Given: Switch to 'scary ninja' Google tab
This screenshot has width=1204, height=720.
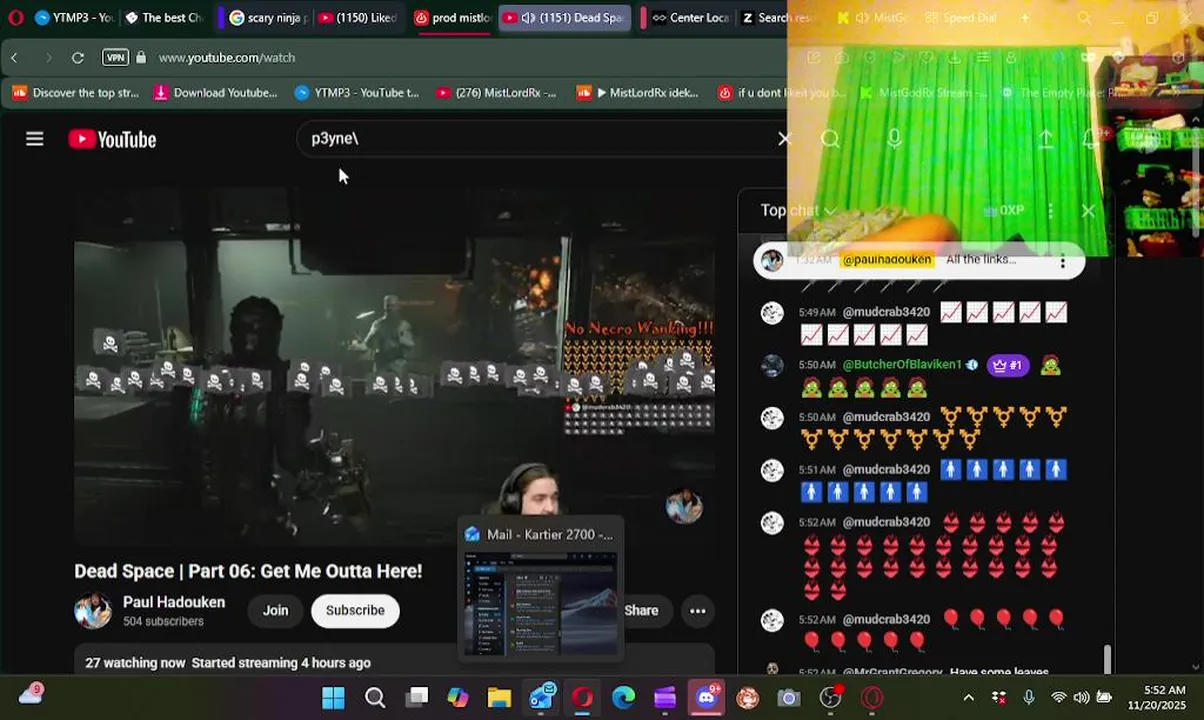Looking at the screenshot, I should [x=268, y=17].
